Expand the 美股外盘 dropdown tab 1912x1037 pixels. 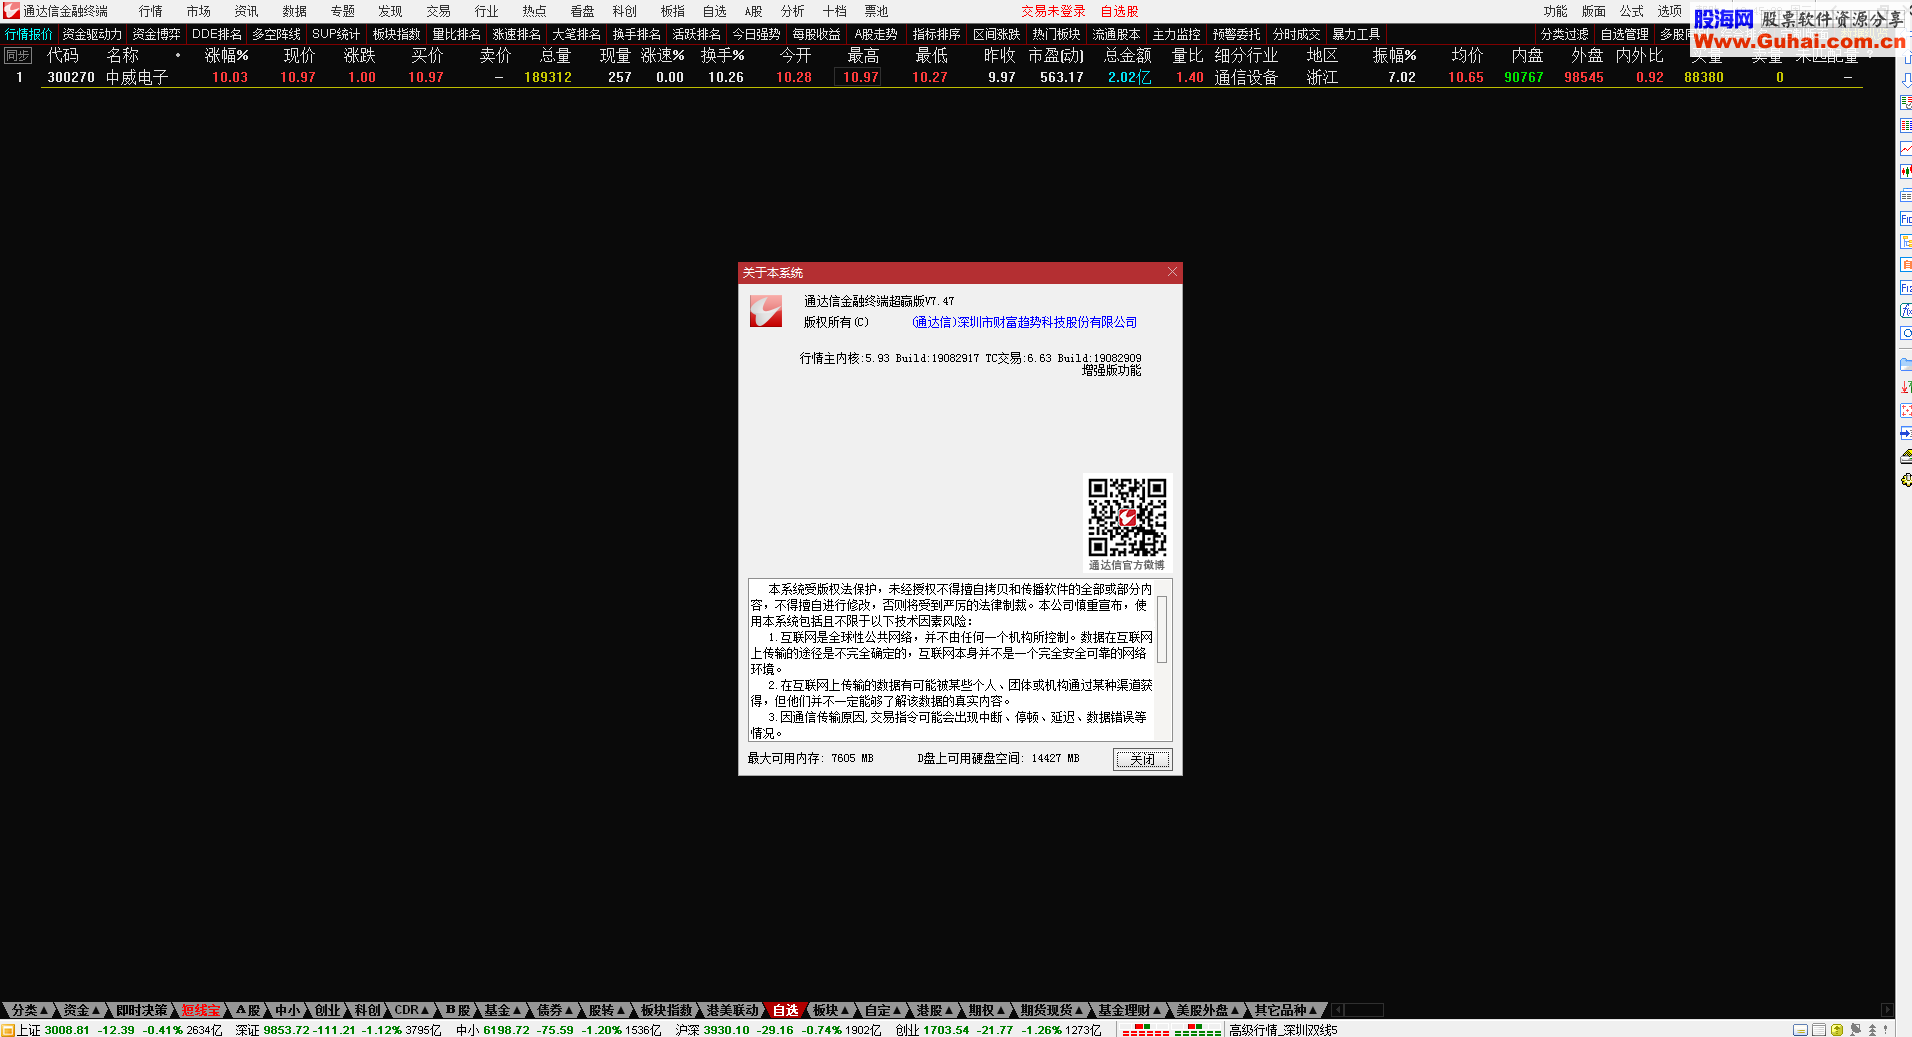(1207, 1010)
